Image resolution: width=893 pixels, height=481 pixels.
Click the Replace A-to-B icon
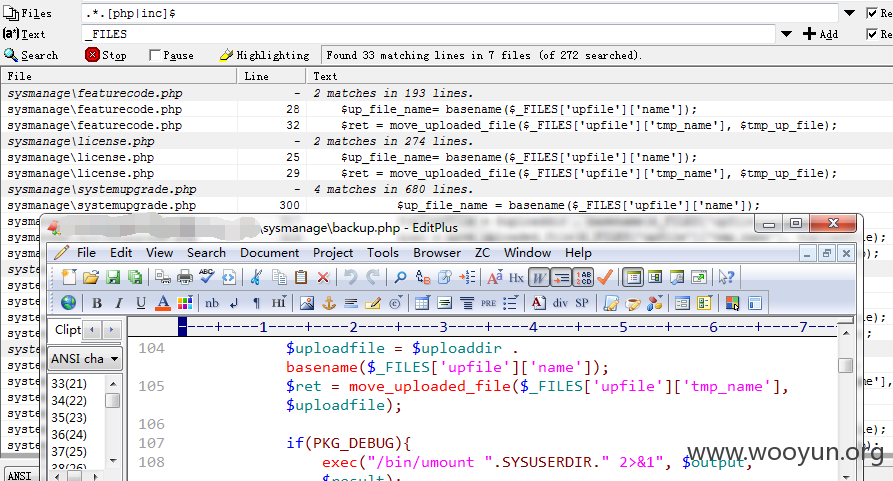tap(423, 277)
